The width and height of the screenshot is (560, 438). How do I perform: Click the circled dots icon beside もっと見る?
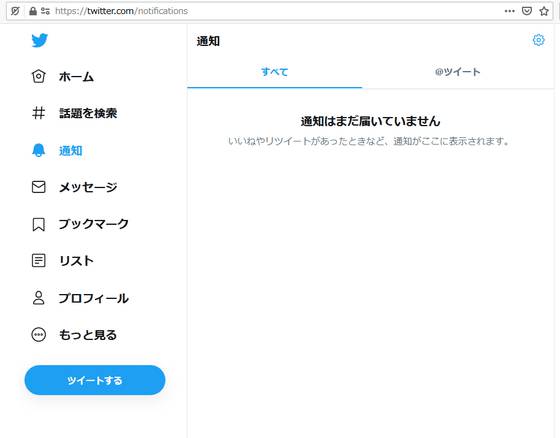39,335
